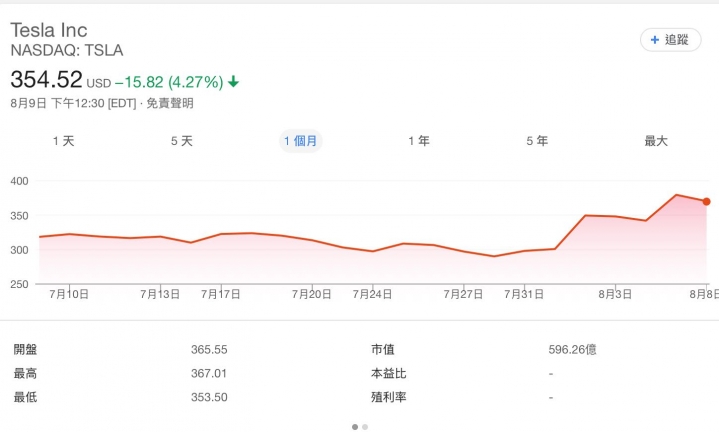Click the 250 y-axis label
This screenshot has height=432, width=720.
(x=19, y=284)
